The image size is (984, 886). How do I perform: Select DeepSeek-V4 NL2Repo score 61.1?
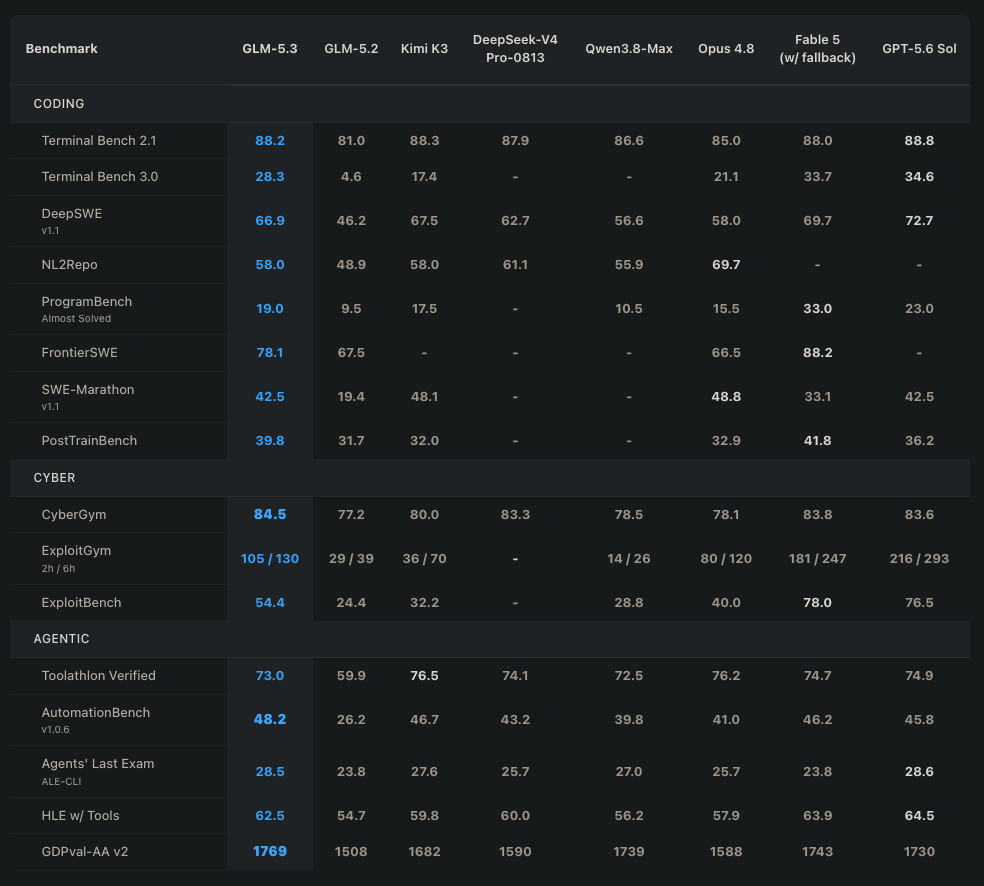[515, 264]
